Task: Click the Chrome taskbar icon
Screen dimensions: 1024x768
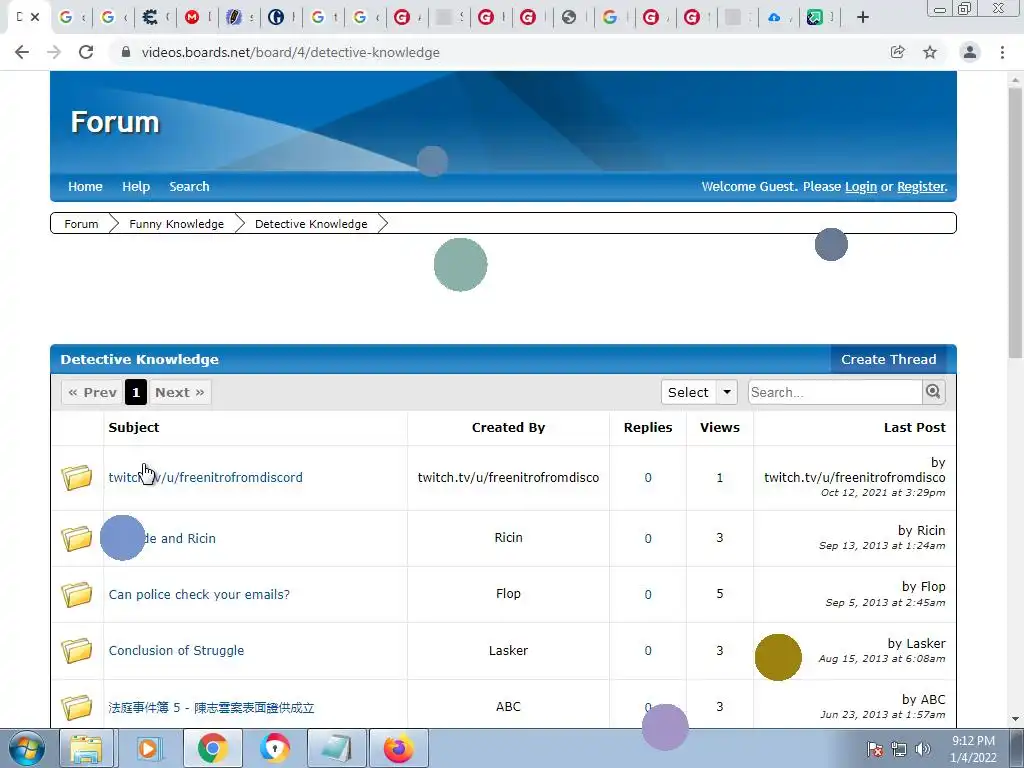Action: pyautogui.click(x=212, y=748)
